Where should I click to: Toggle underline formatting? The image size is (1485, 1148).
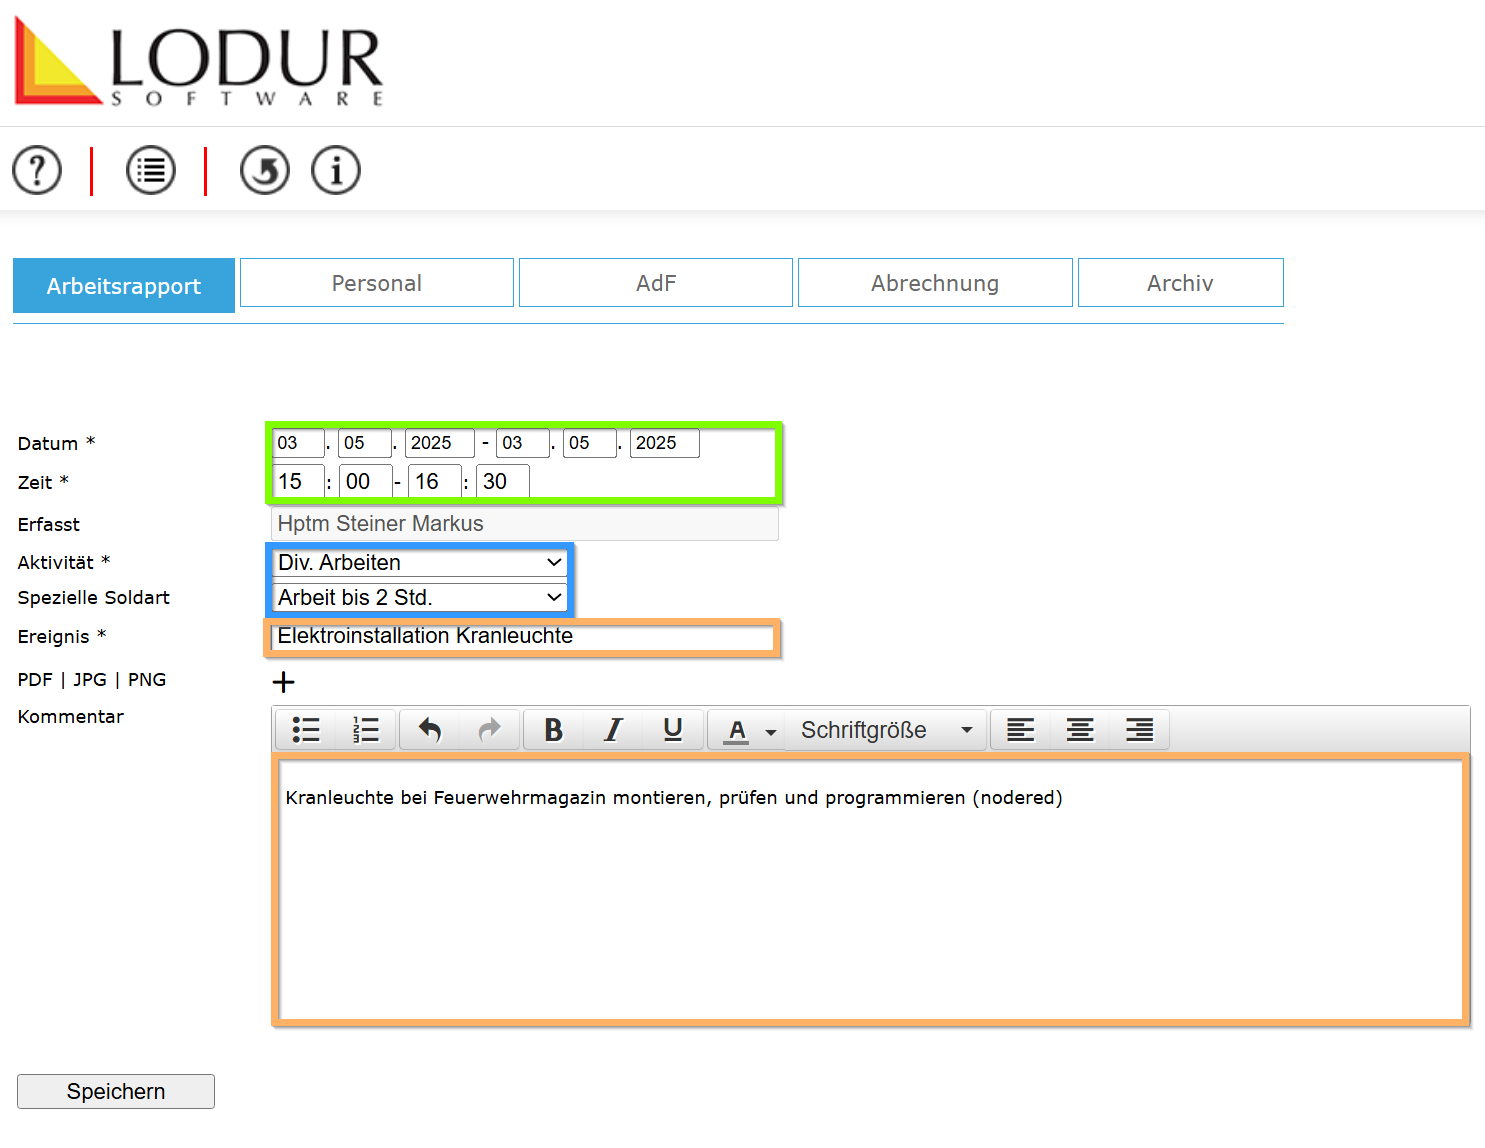(673, 730)
